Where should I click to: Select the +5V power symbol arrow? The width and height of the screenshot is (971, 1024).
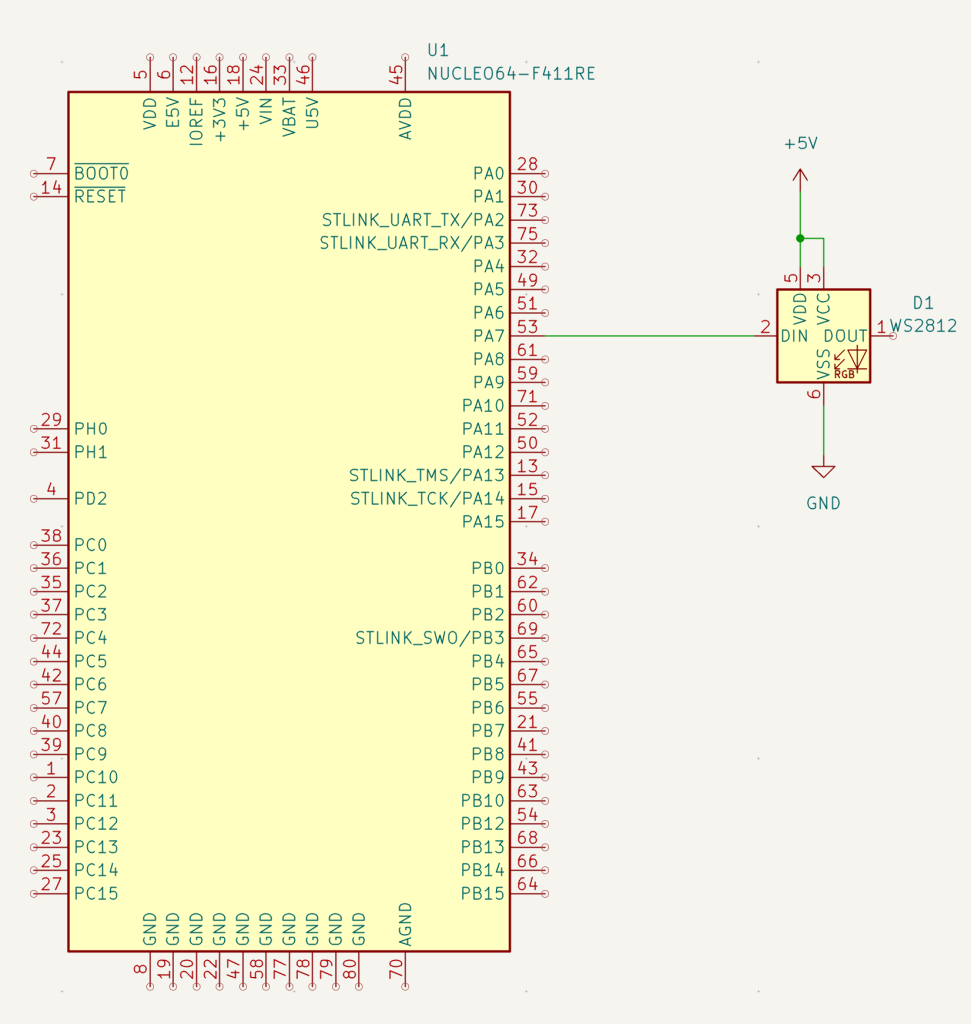click(801, 174)
